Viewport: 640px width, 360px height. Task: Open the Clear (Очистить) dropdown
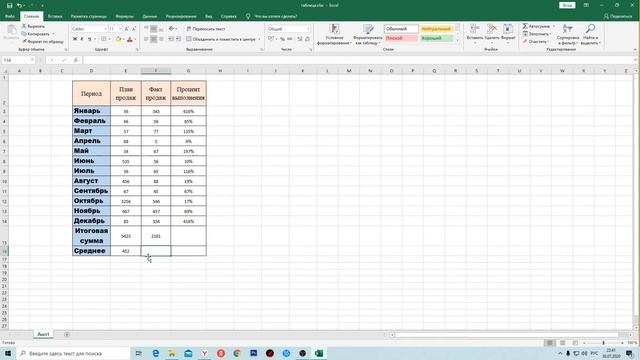536,41
